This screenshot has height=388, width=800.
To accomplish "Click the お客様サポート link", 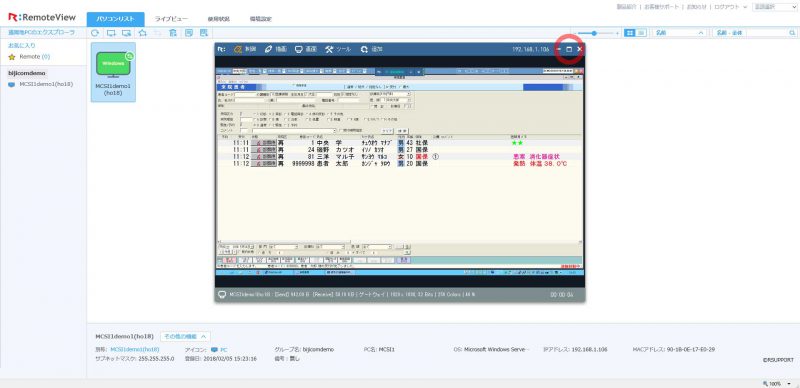I will tap(662, 7).
